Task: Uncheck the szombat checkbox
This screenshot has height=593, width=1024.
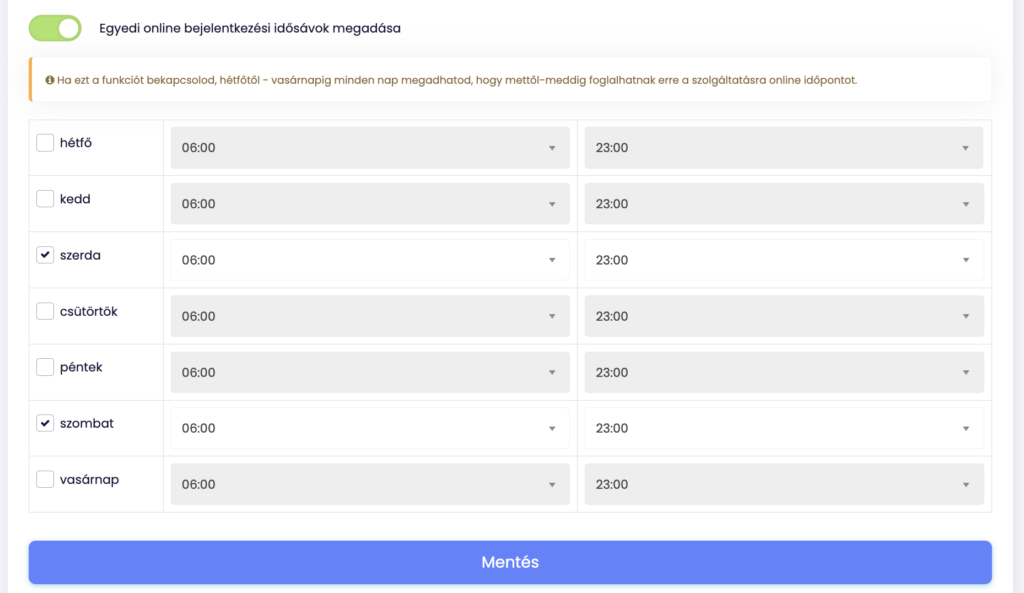Action: coord(45,423)
